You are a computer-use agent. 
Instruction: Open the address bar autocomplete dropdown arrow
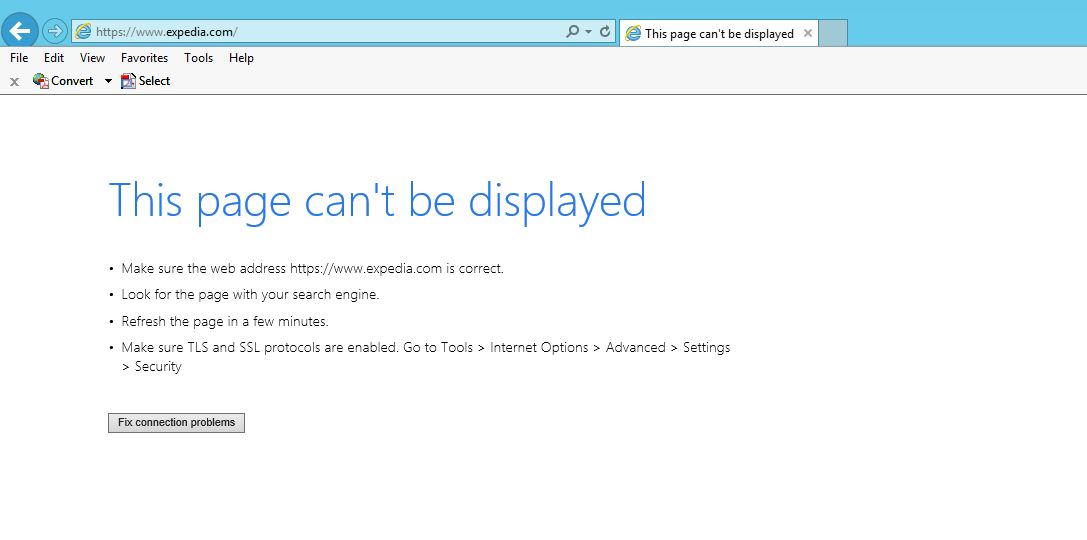click(588, 32)
